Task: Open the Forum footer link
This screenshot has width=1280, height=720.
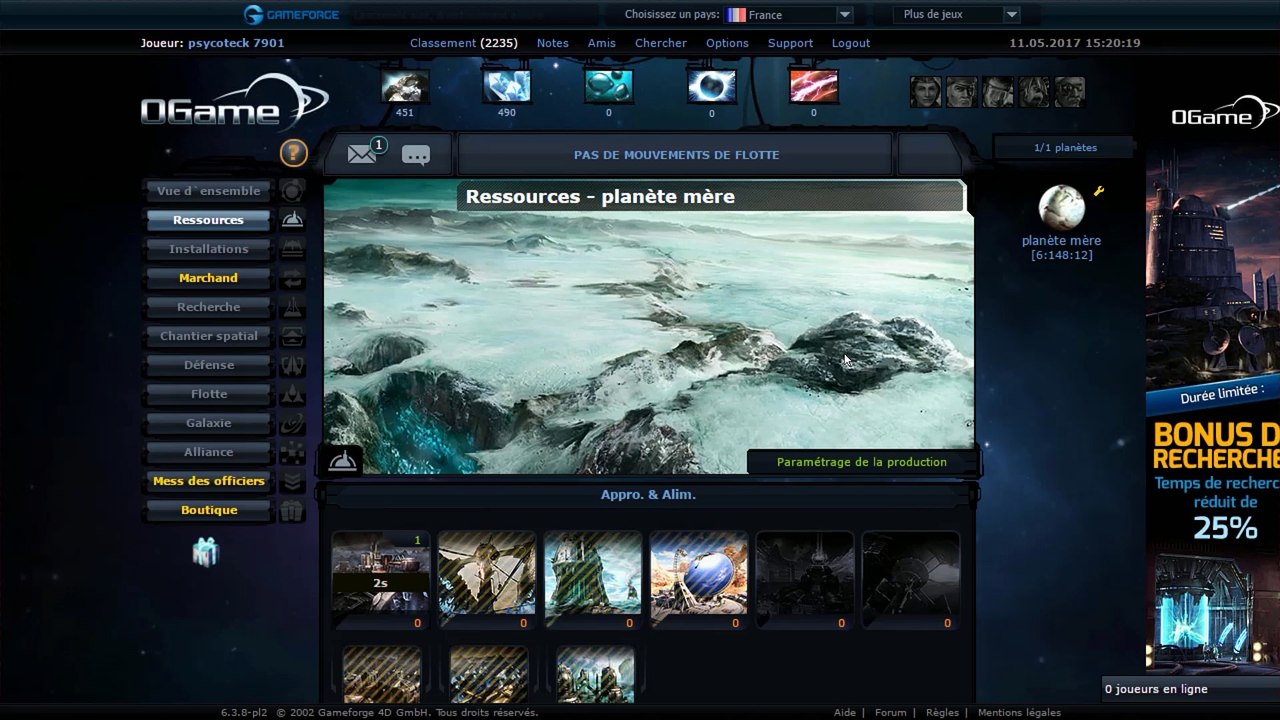Action: (x=891, y=713)
